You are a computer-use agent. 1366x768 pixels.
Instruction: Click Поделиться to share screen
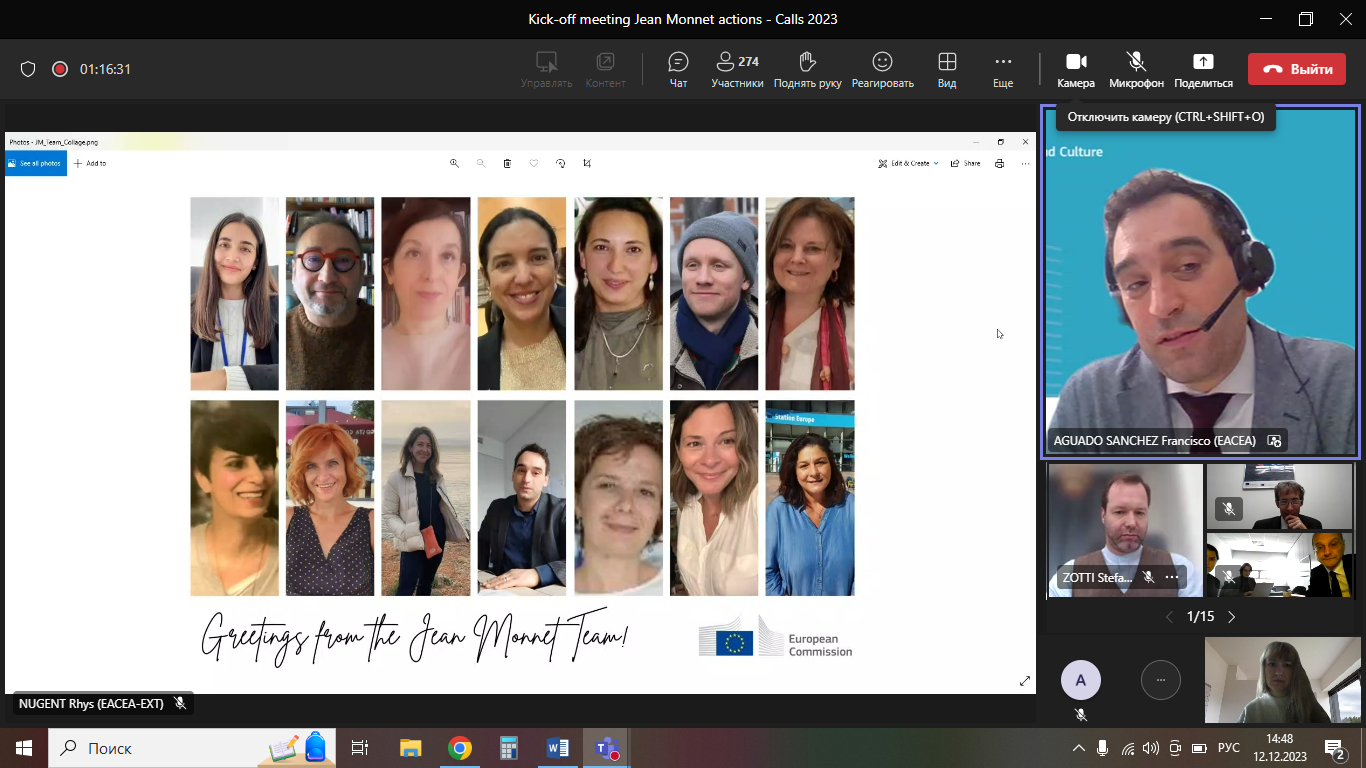(1203, 69)
